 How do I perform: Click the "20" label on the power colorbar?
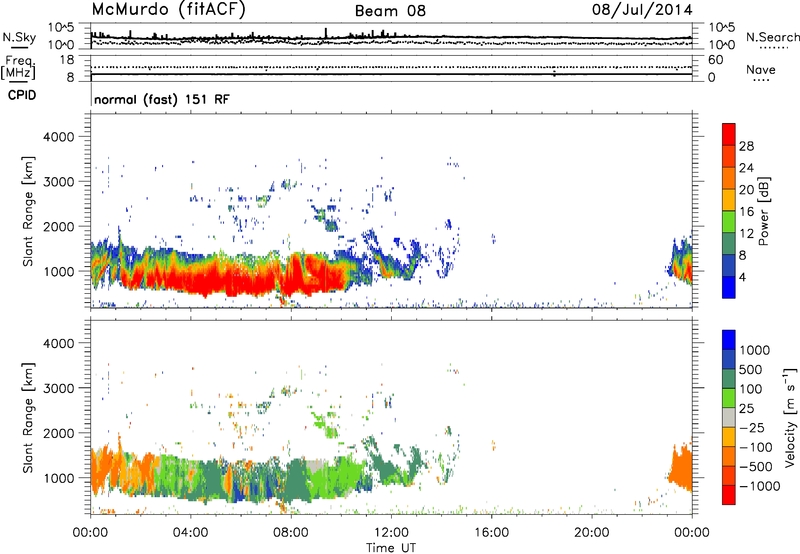click(746, 190)
